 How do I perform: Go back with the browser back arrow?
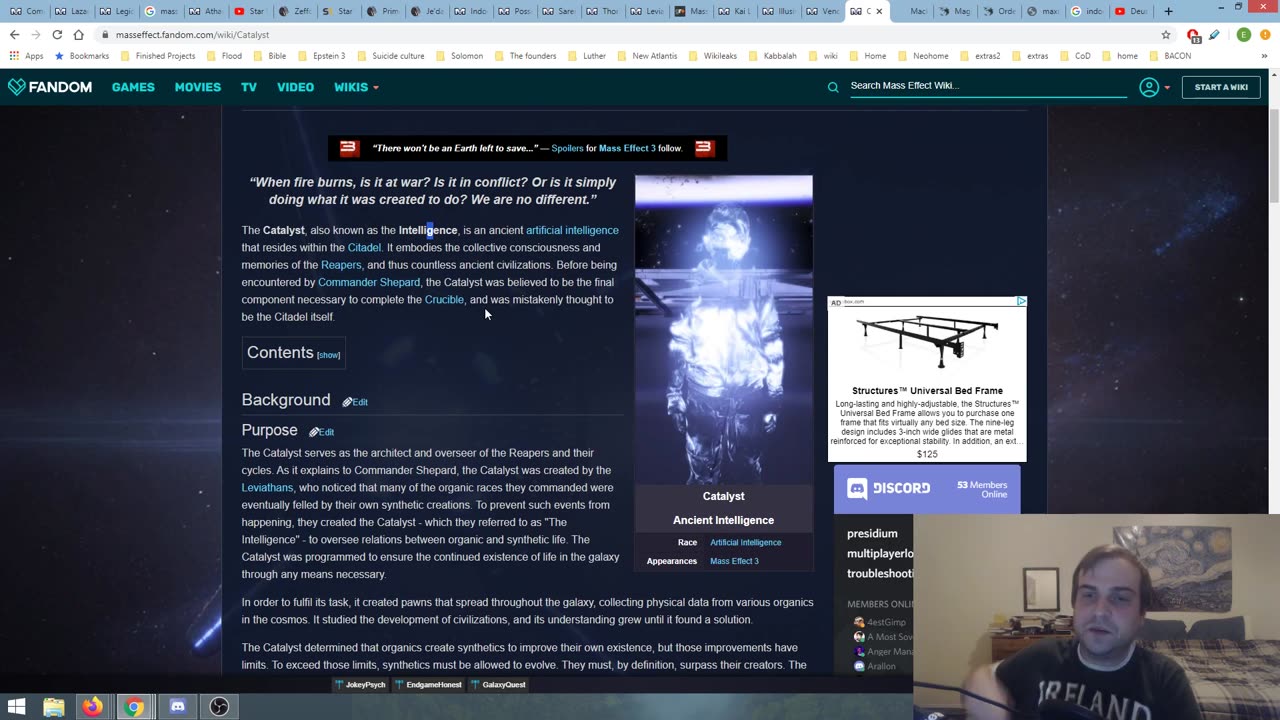tap(14, 34)
